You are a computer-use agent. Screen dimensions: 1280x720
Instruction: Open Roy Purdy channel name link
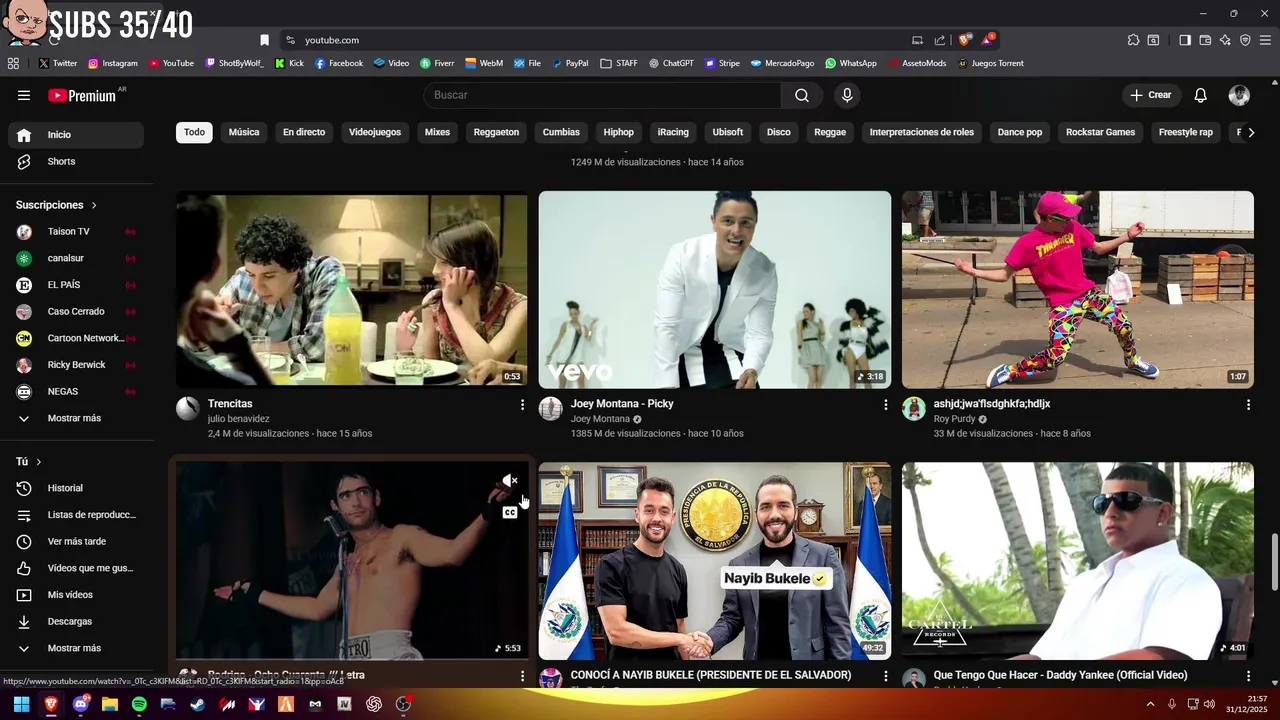pos(954,419)
